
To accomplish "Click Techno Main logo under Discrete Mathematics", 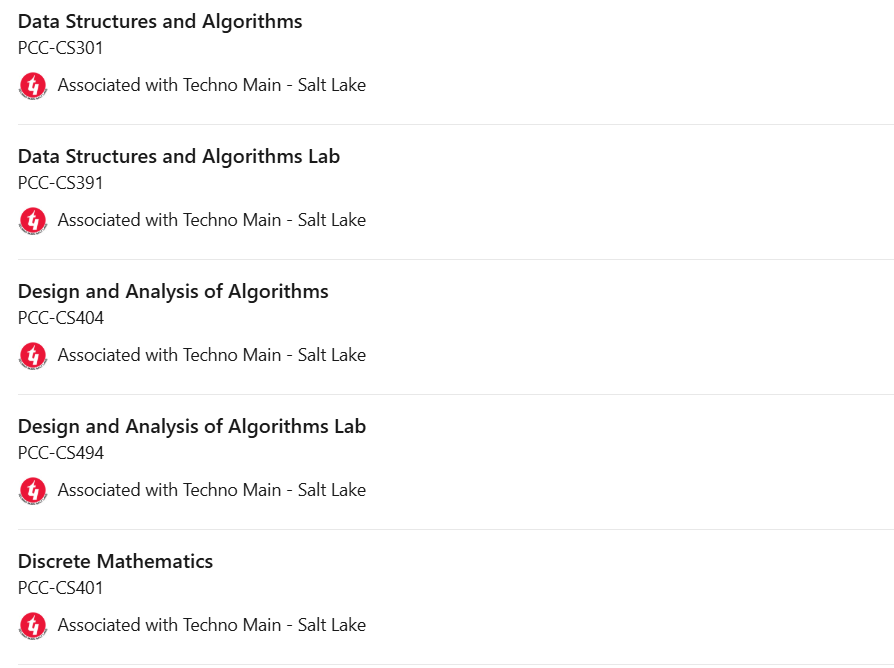I will (x=33, y=626).
